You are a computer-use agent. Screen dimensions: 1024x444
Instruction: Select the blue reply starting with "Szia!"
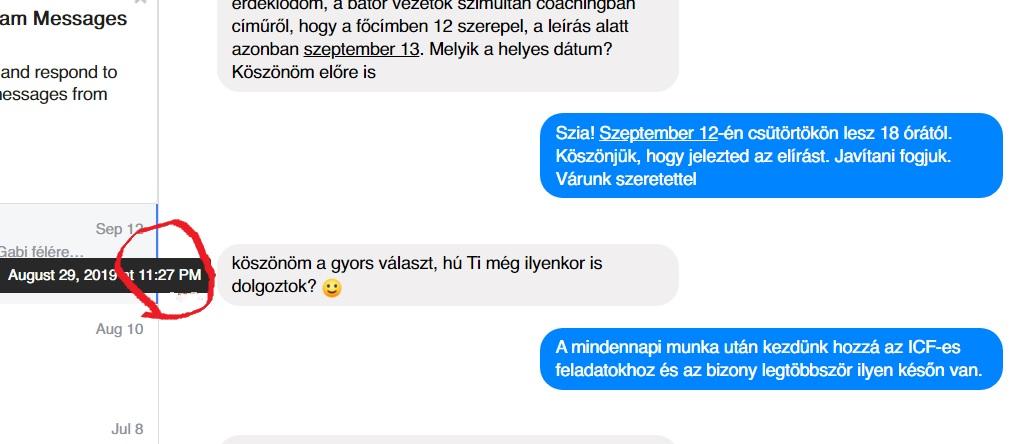click(771, 155)
